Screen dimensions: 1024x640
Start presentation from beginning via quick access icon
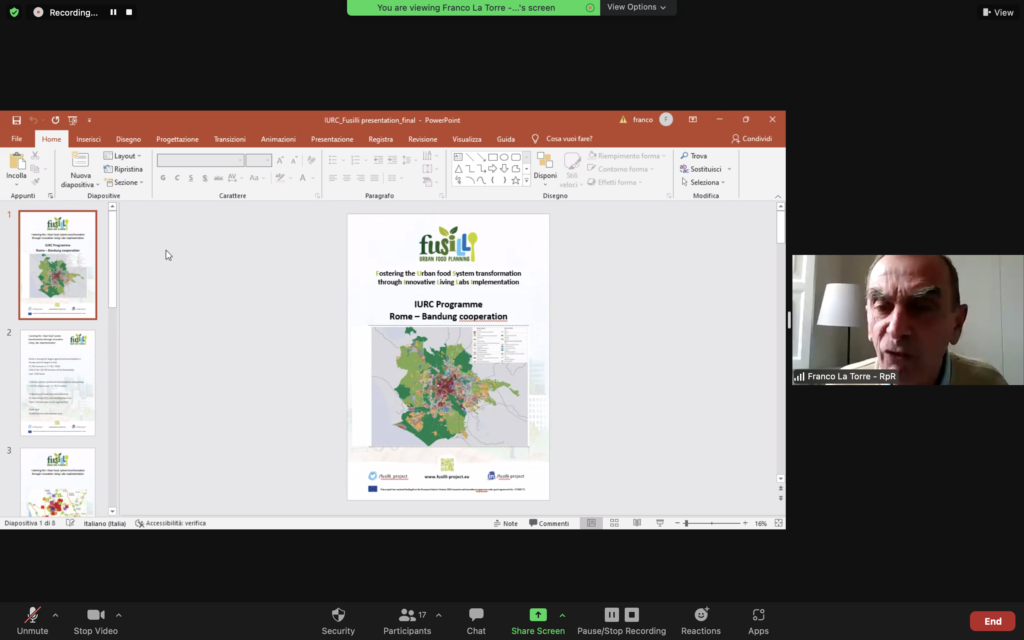[x=72, y=120]
